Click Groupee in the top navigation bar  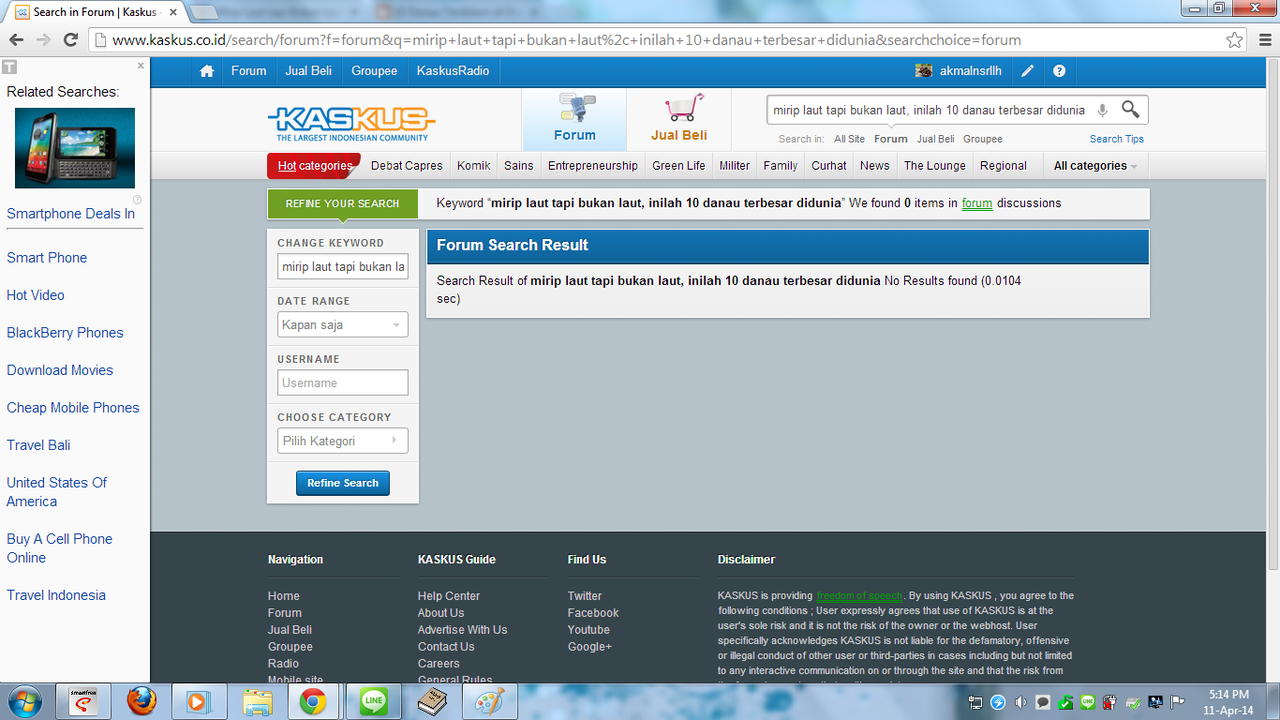(374, 71)
